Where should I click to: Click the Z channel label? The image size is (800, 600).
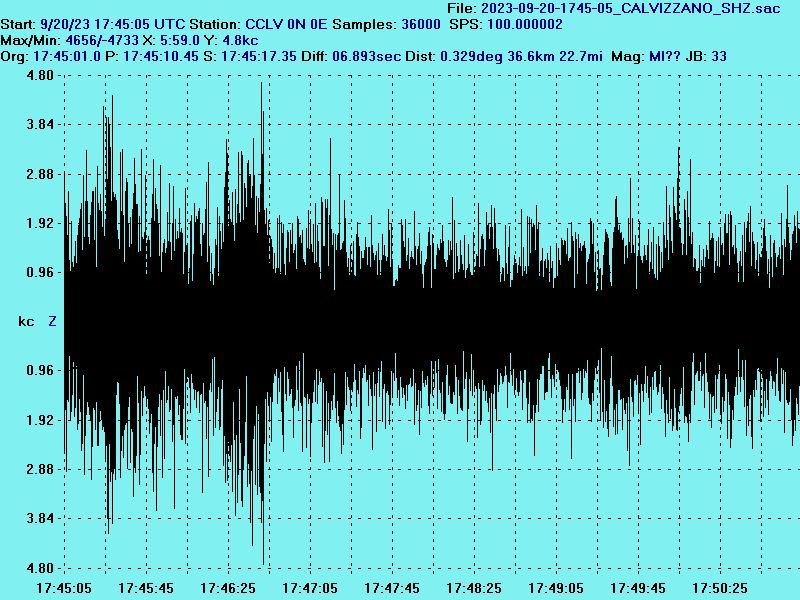point(52,321)
